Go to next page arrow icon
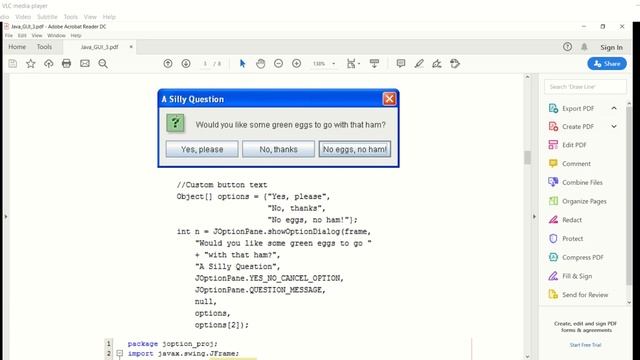The image size is (640, 360). (186, 64)
